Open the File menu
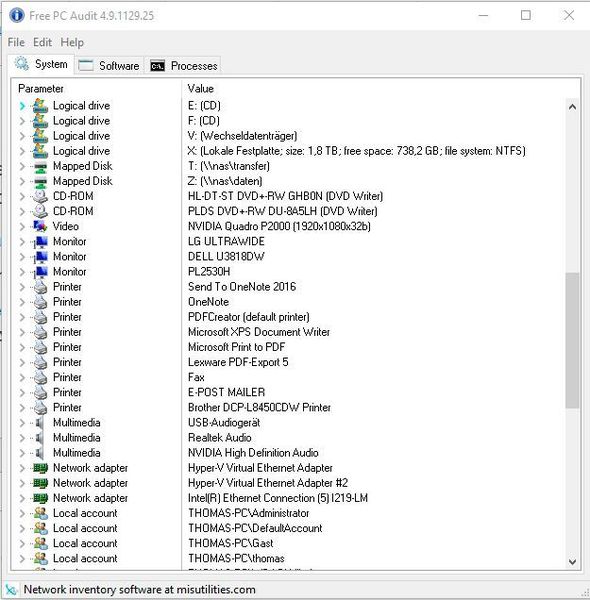Viewport: 590px width, 600px height. [16, 42]
